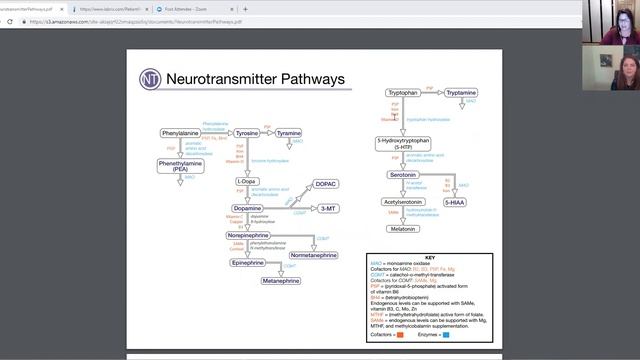This screenshot has width=640, height=360.
Task: Click the 5-HIAA node
Action: click(454, 202)
